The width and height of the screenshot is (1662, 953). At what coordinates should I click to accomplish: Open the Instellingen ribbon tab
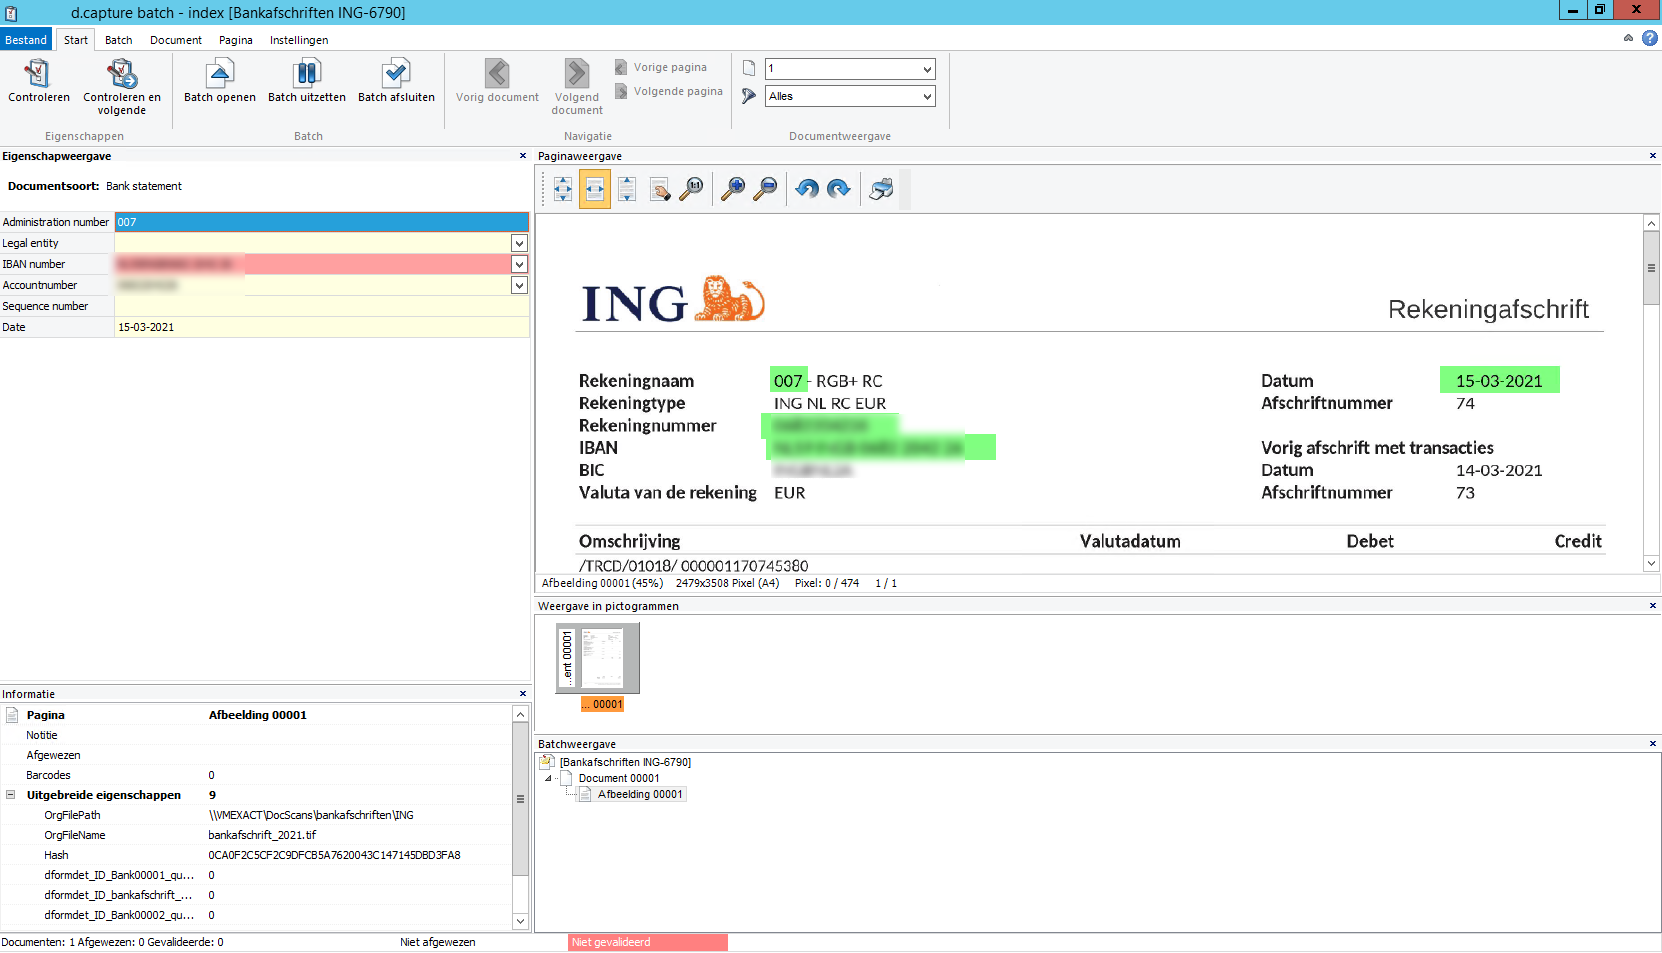coord(298,40)
